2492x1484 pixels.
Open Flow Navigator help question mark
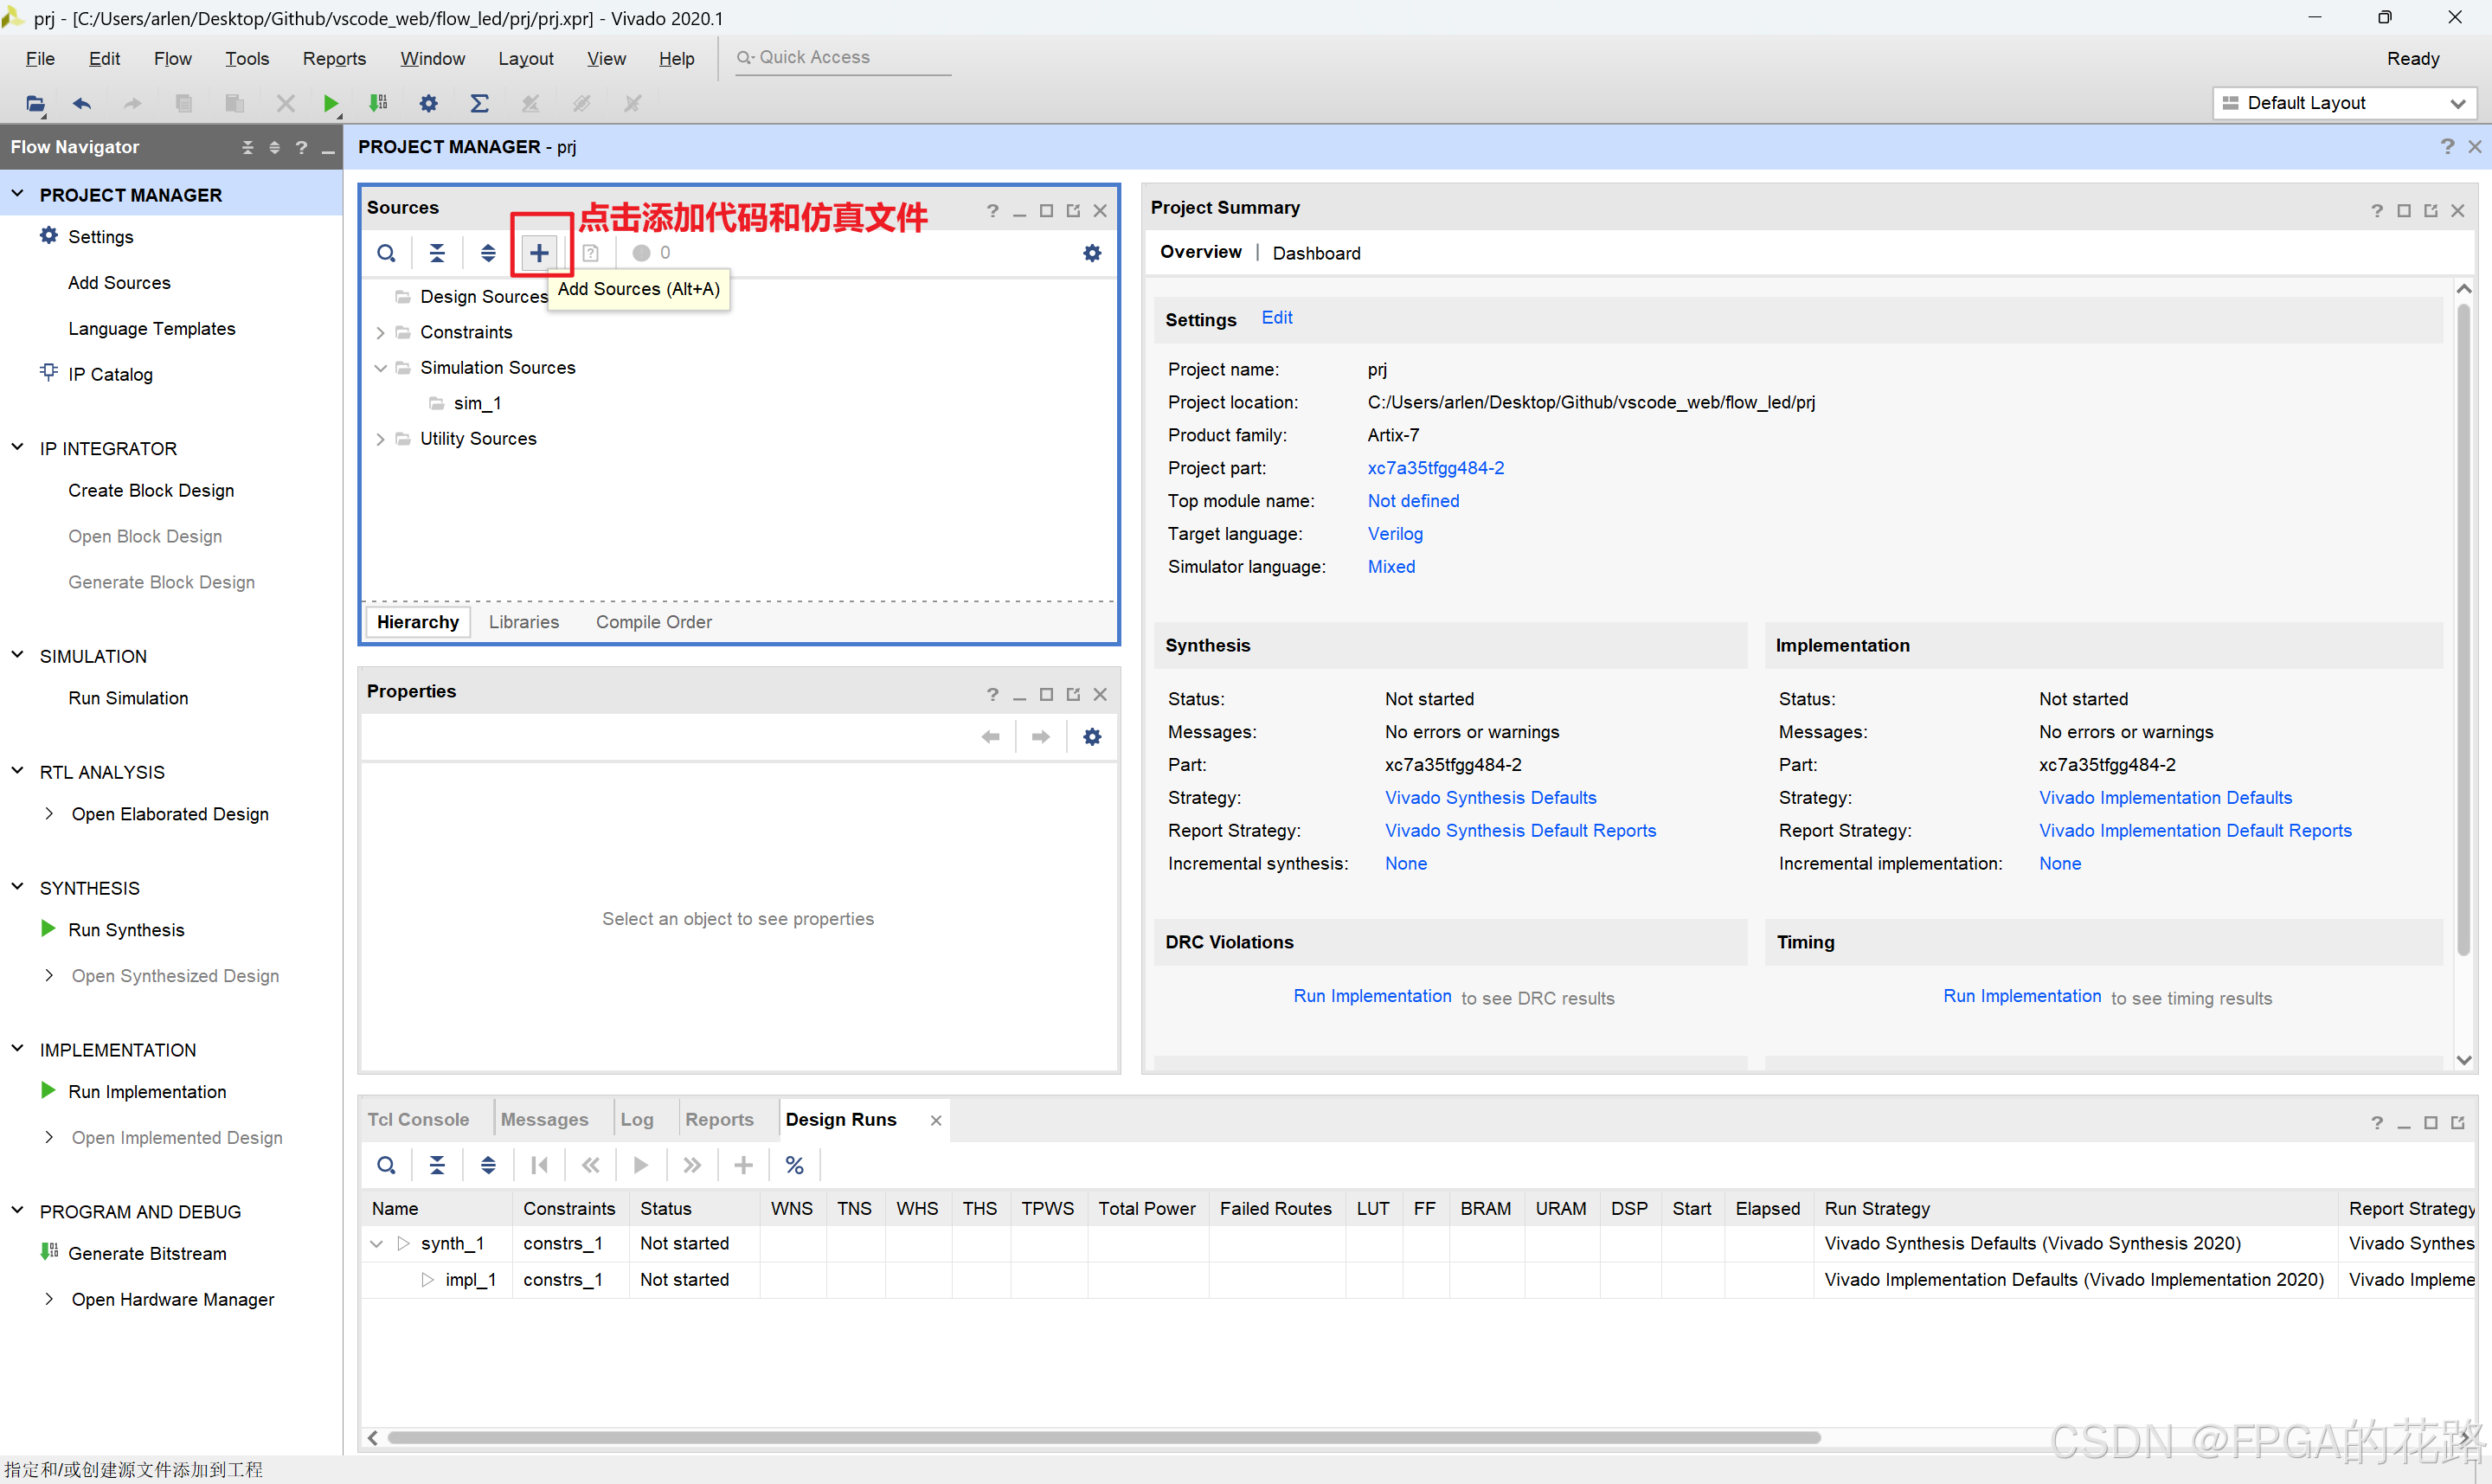pos(301,147)
